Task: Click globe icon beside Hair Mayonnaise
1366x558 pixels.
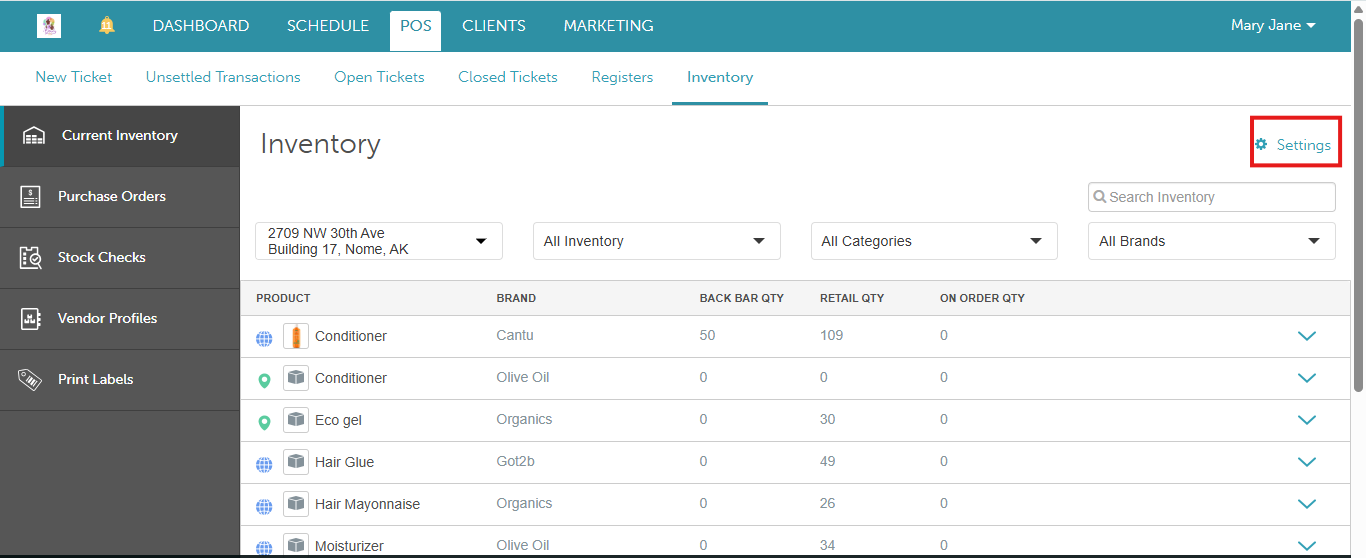Action: (264, 507)
